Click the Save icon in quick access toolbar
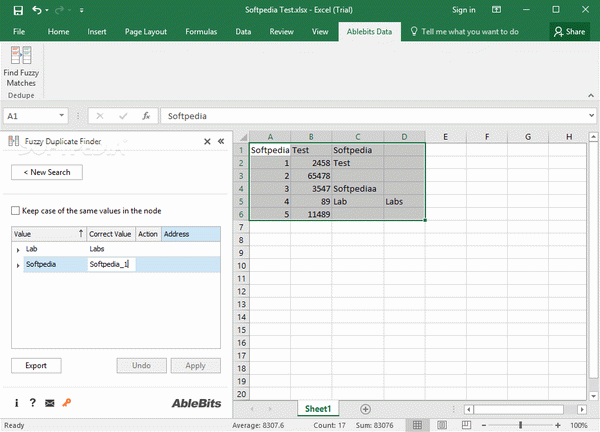Image resolution: width=600 pixels, height=432 pixels. (x=18, y=10)
